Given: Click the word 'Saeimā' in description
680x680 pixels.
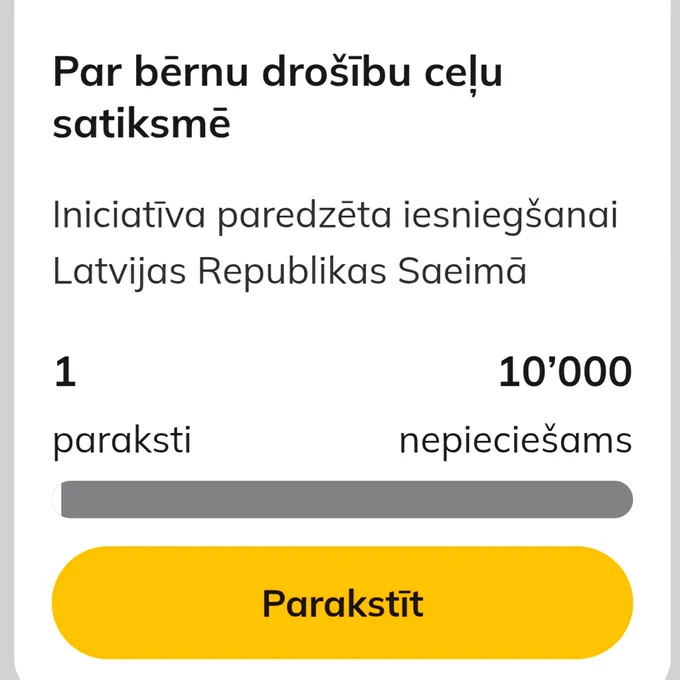Looking at the screenshot, I should coord(462,270).
